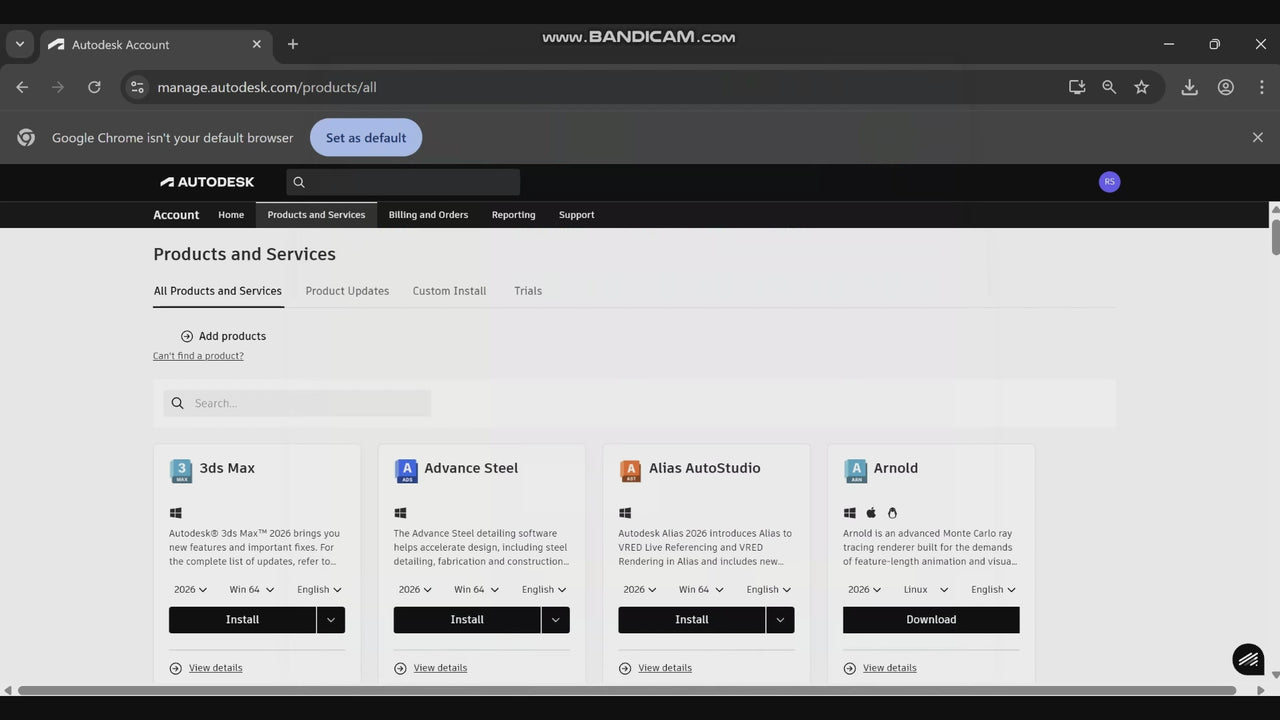The width and height of the screenshot is (1280, 720).
Task: Click Can't find a product link
Action: (x=198, y=356)
